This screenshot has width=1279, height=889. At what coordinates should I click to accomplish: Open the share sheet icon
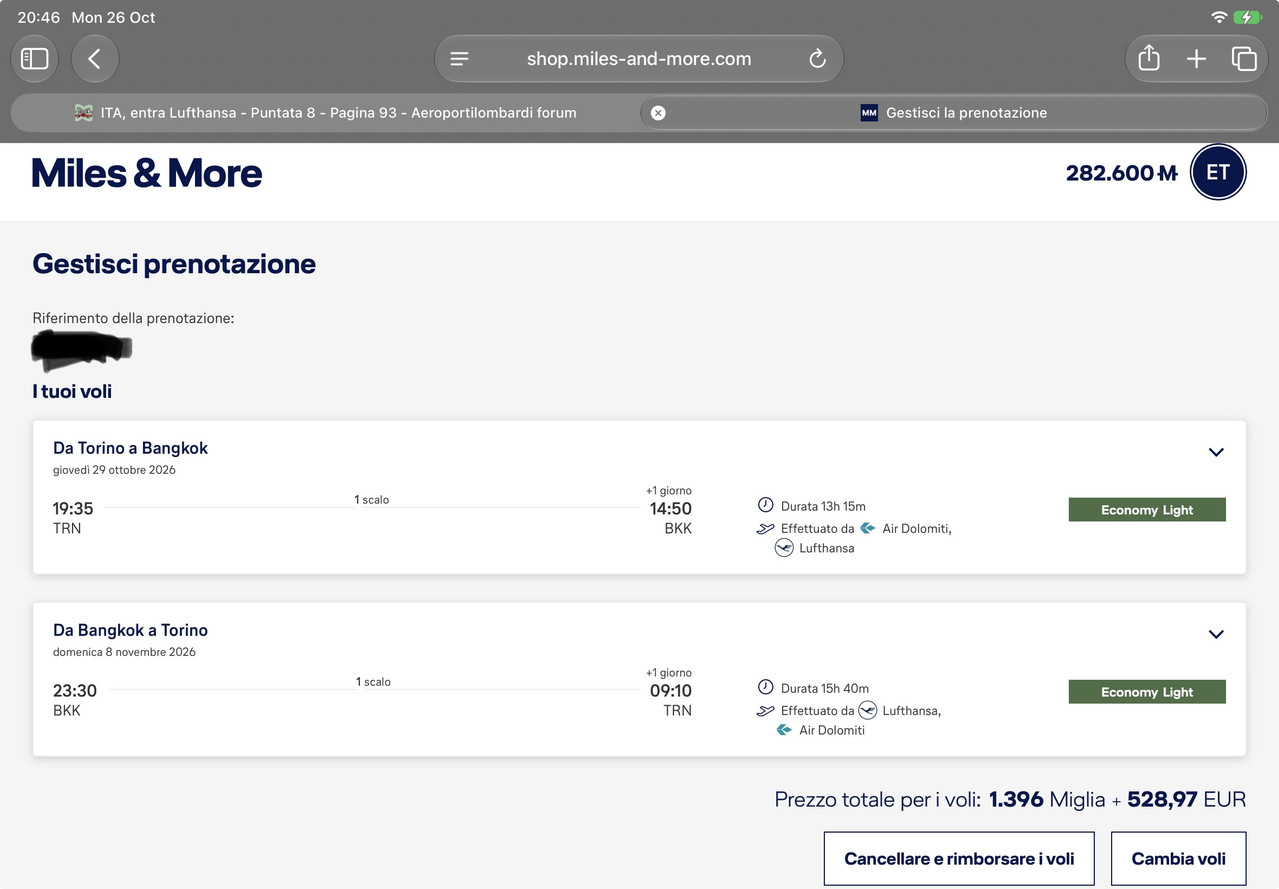click(1149, 59)
